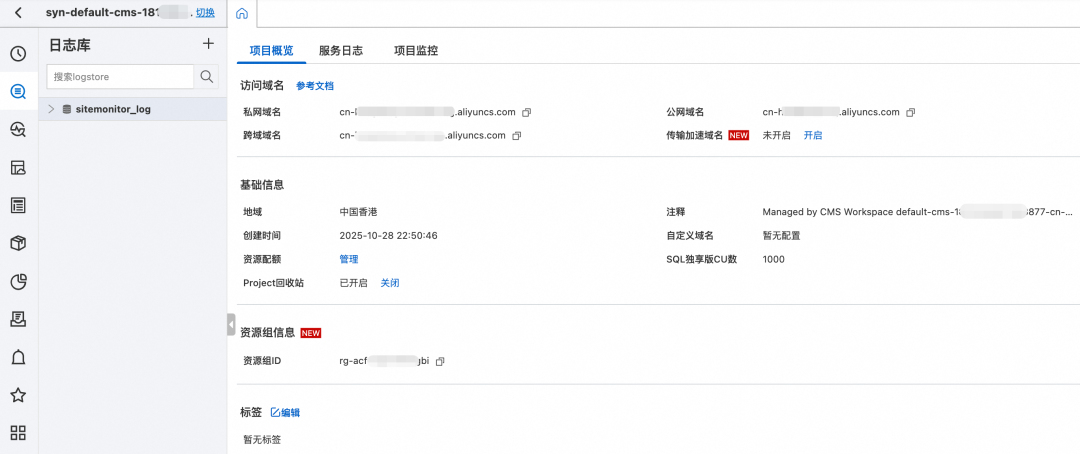Click the 日志库 panel heading

click(x=70, y=45)
